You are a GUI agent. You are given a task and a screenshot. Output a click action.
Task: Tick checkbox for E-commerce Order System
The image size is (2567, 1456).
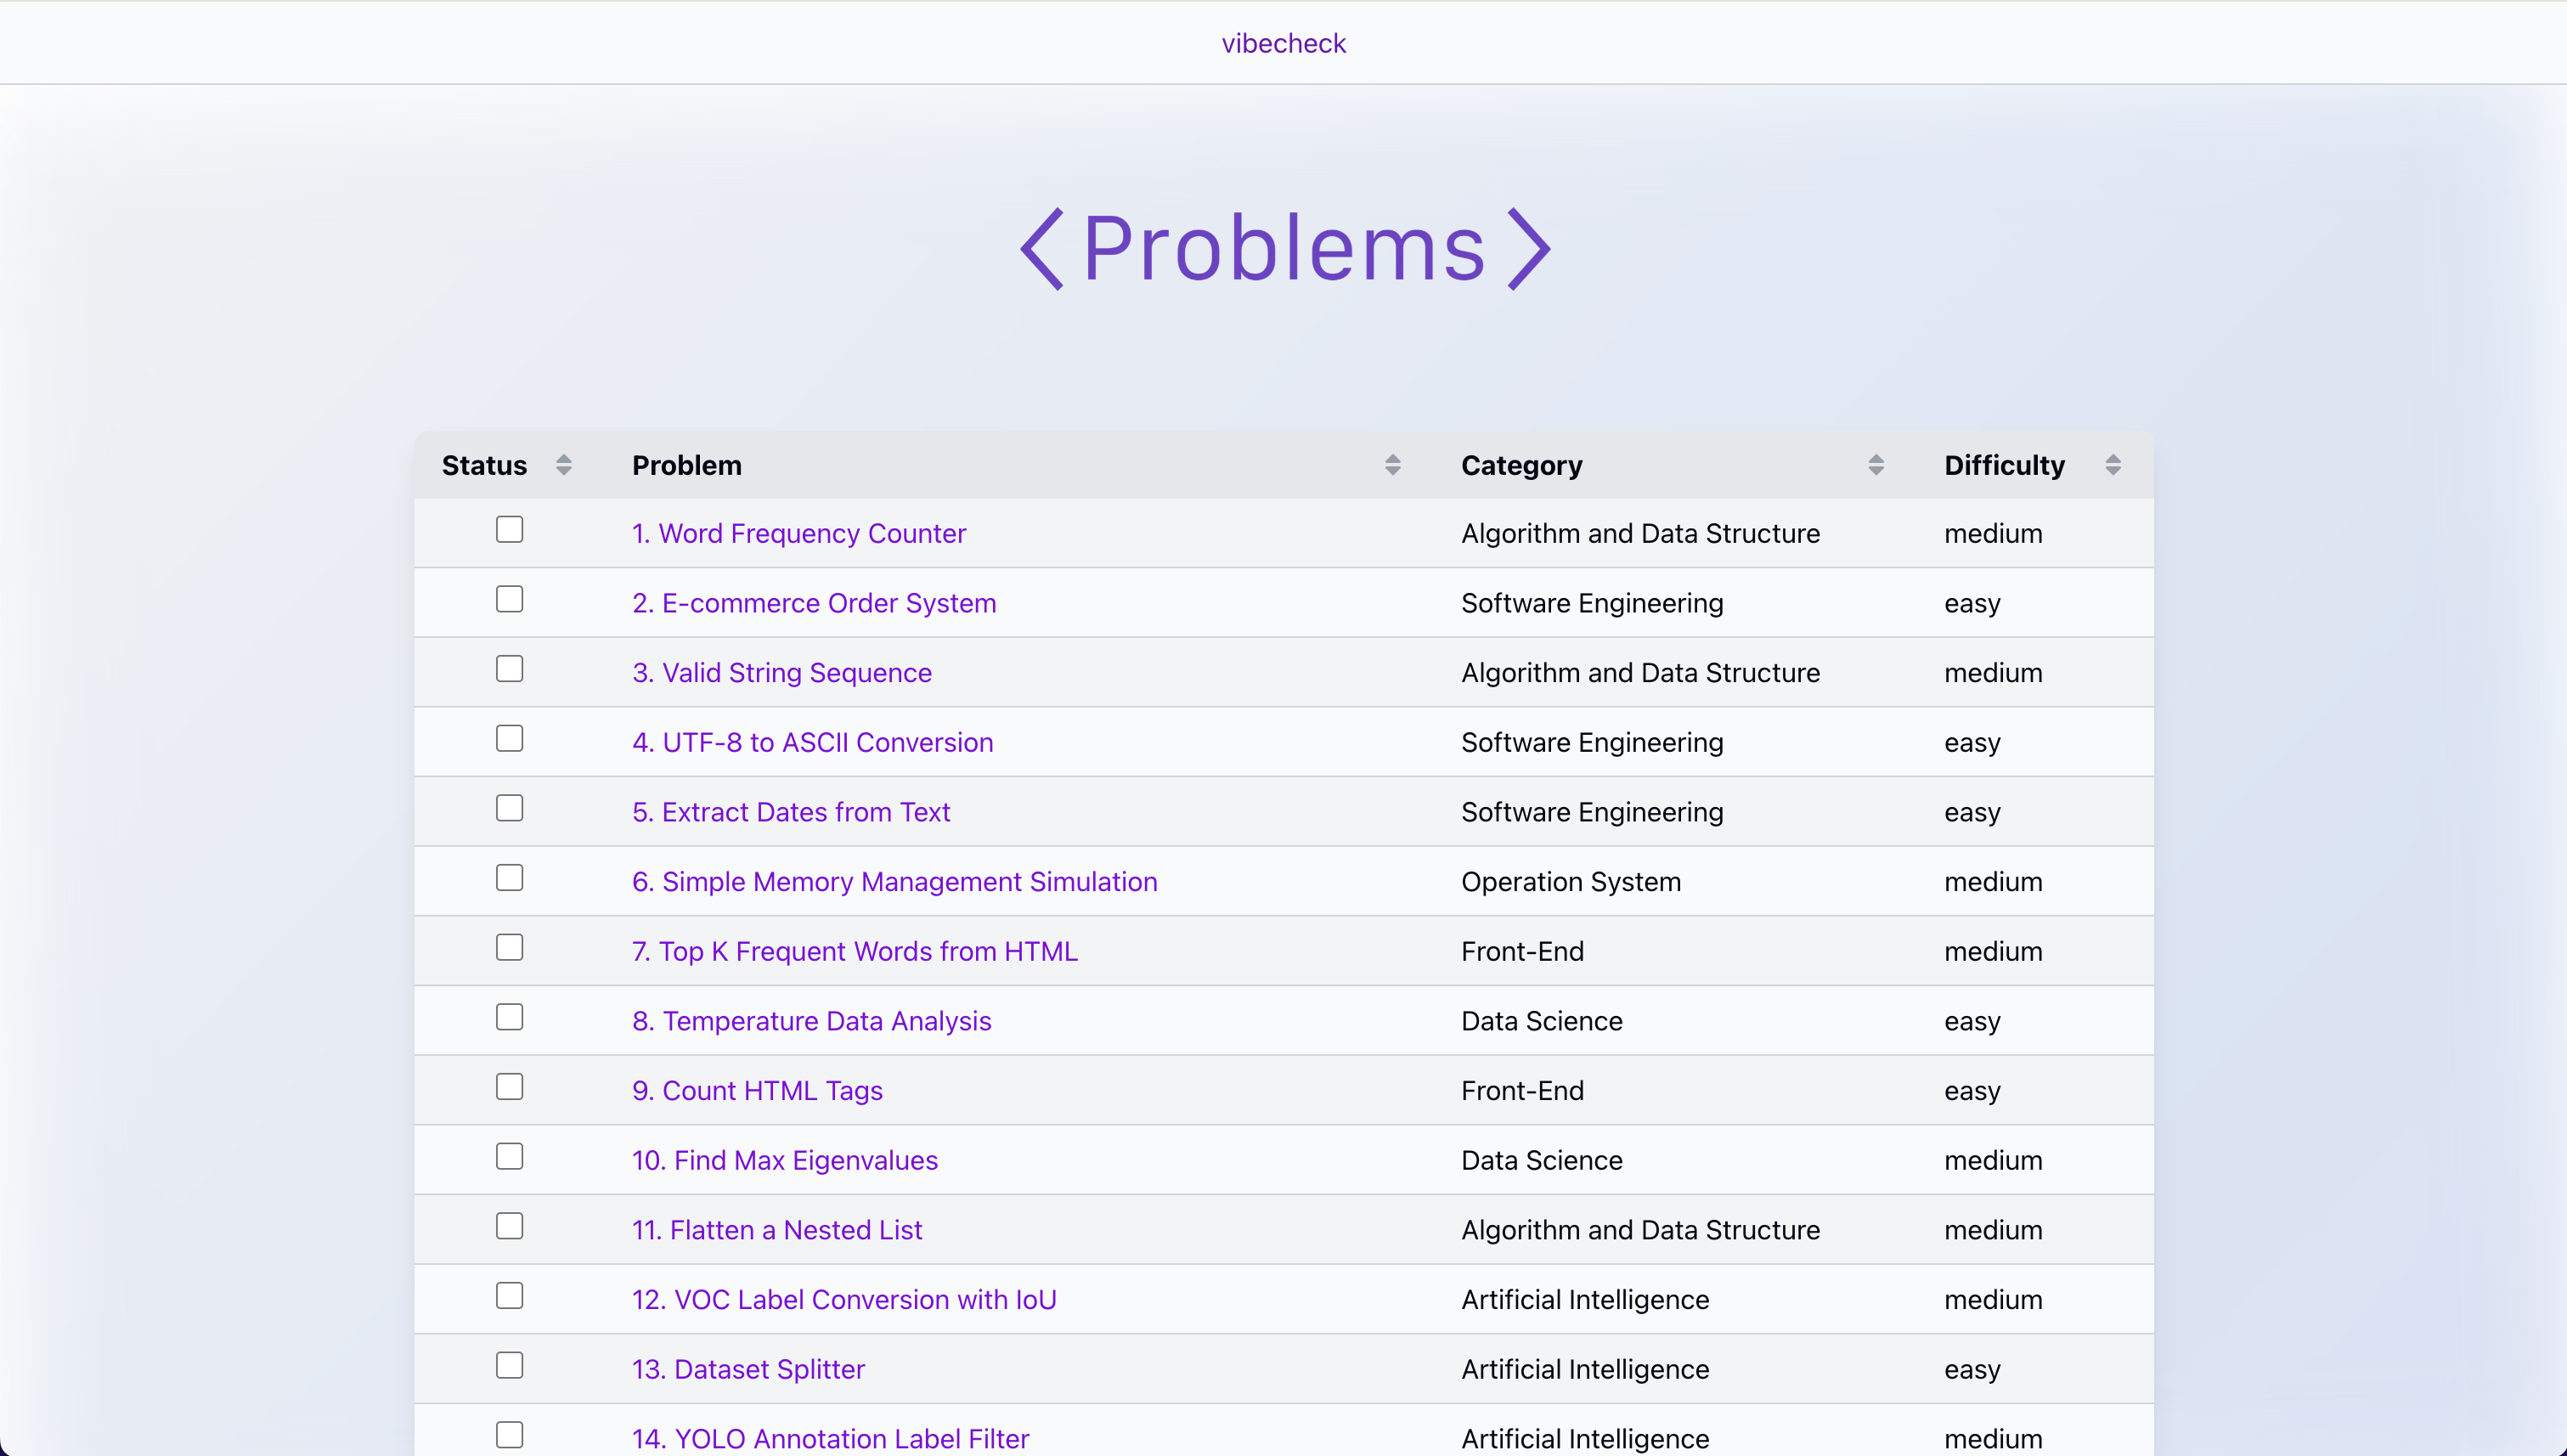[509, 599]
